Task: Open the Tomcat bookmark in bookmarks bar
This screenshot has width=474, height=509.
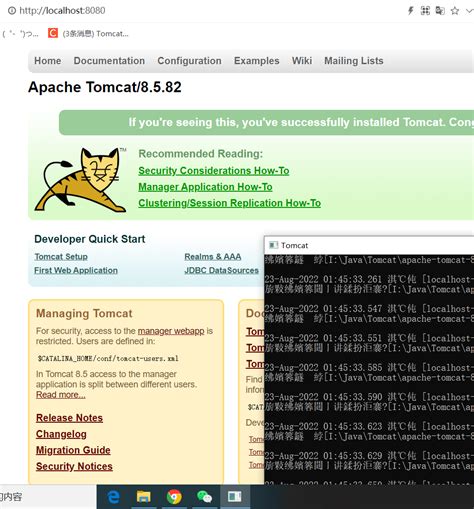Action: (x=88, y=33)
